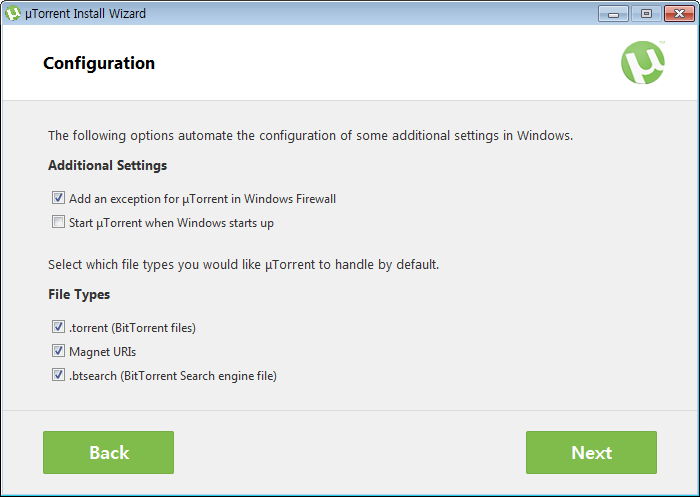Viewport: 700px width, 497px height.
Task: Click the File Types heading
Action: 79,295
